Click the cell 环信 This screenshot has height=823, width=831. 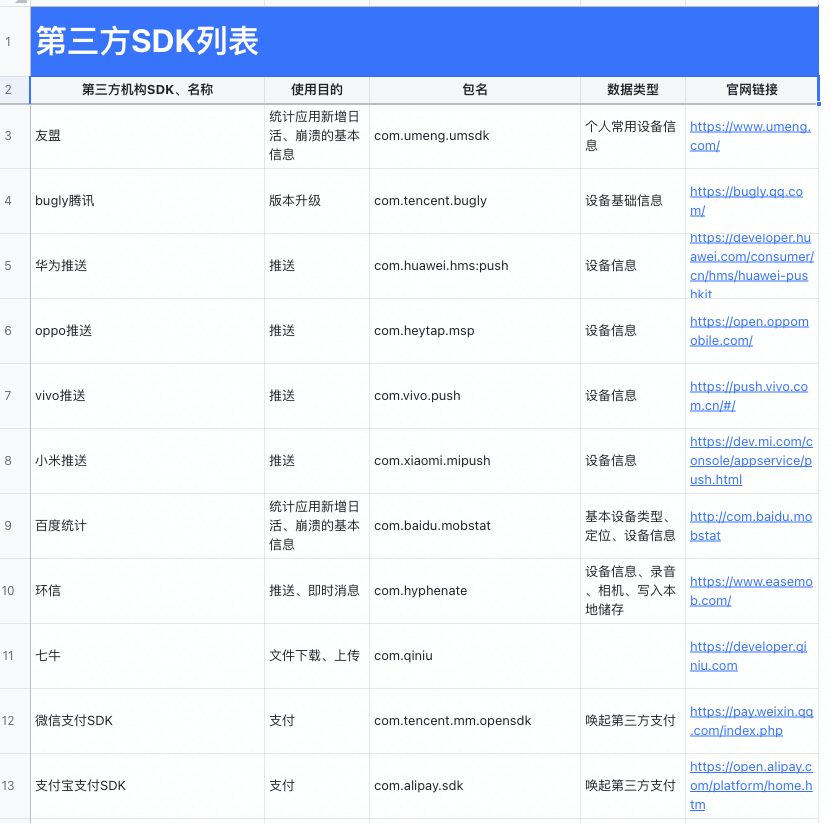coord(147,591)
